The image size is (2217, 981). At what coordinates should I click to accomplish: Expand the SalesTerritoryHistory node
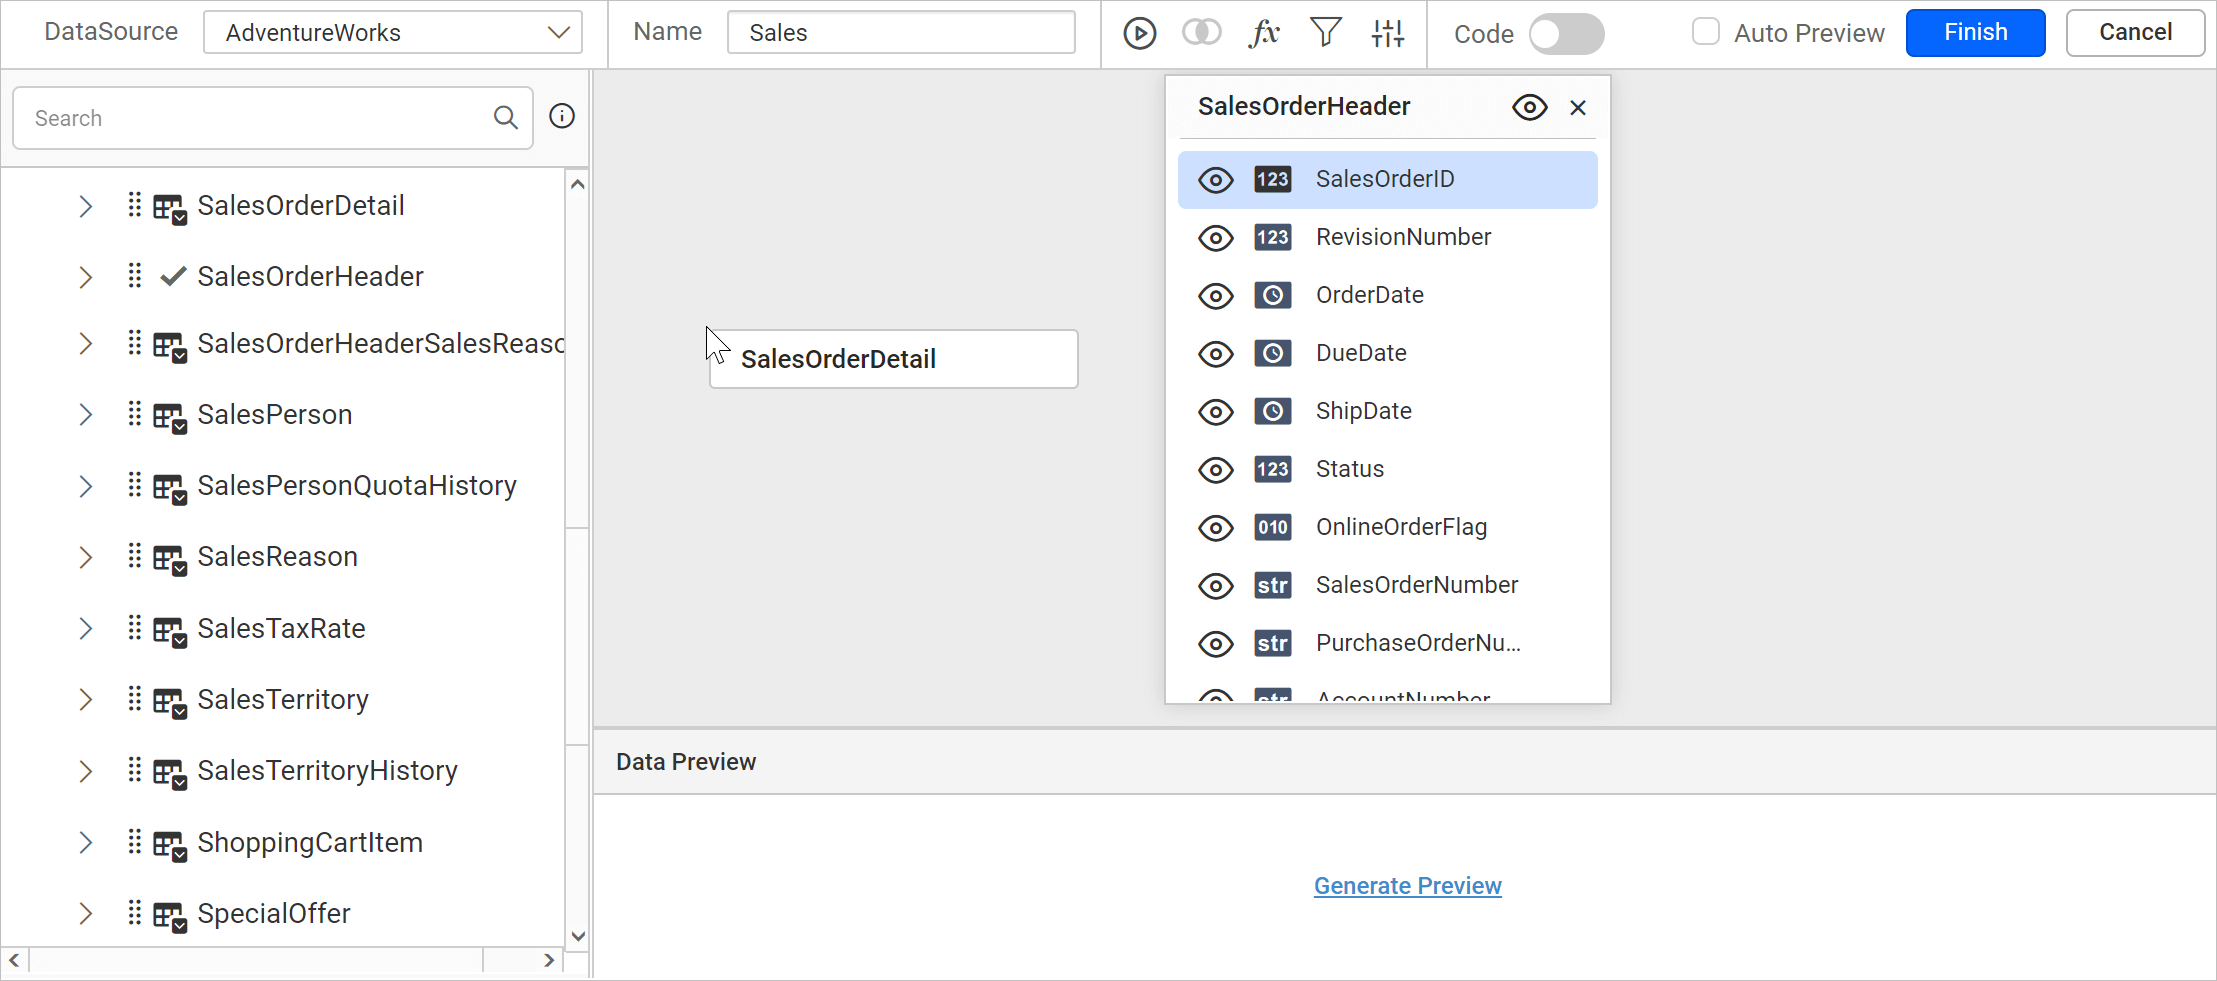pos(86,771)
